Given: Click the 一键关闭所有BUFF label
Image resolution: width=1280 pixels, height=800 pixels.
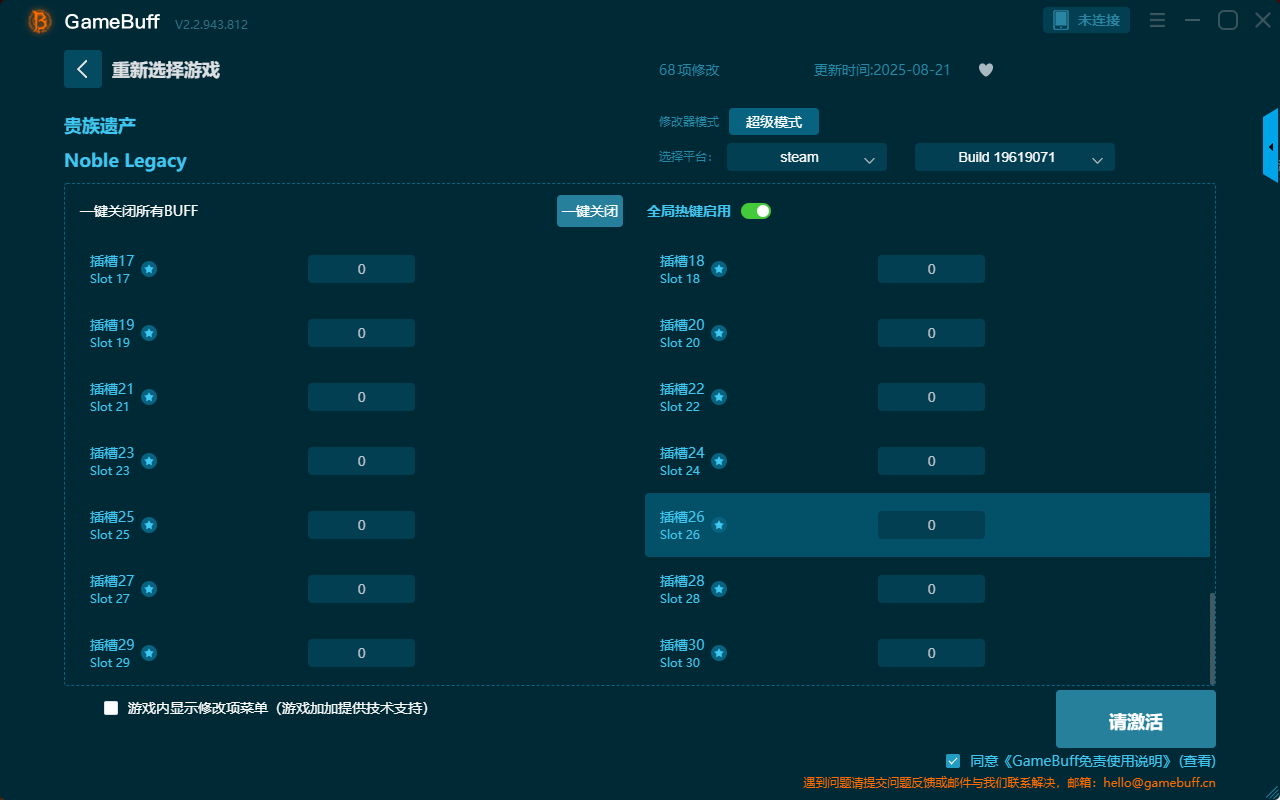Looking at the screenshot, I should point(139,211).
